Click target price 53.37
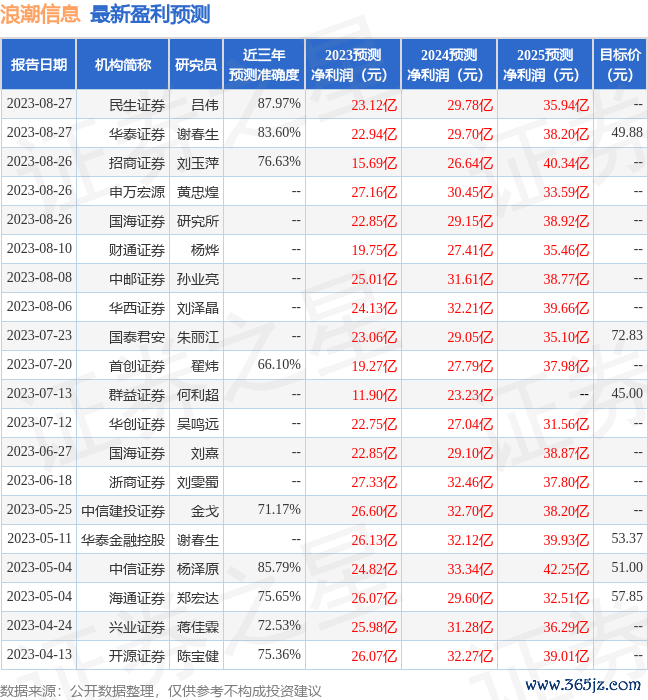The height and width of the screenshot is (700, 648). pos(627,539)
